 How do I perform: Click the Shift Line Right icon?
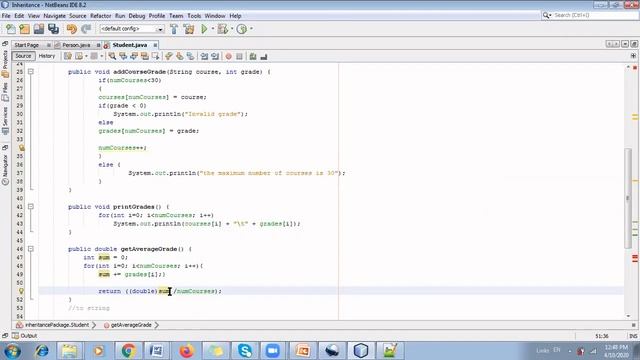point(215,56)
